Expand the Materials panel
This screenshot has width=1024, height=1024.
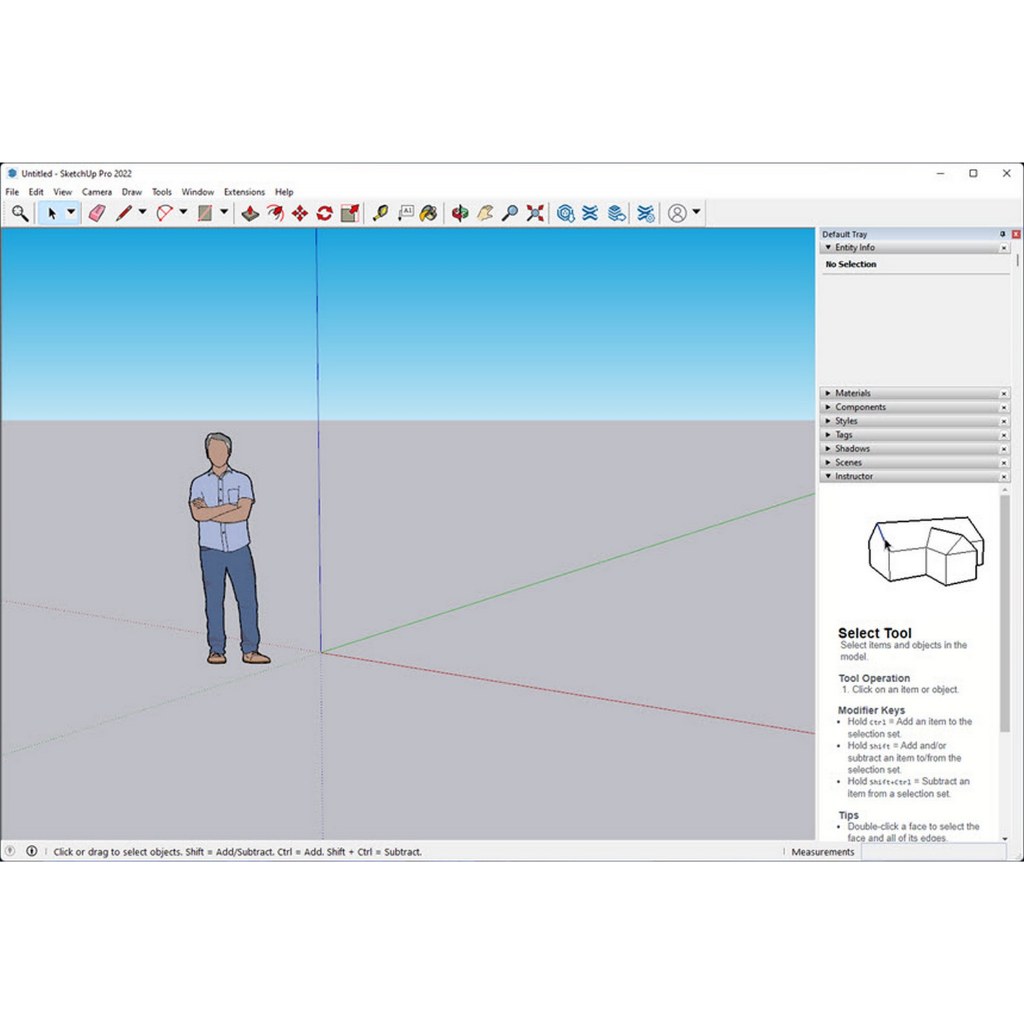(x=828, y=393)
